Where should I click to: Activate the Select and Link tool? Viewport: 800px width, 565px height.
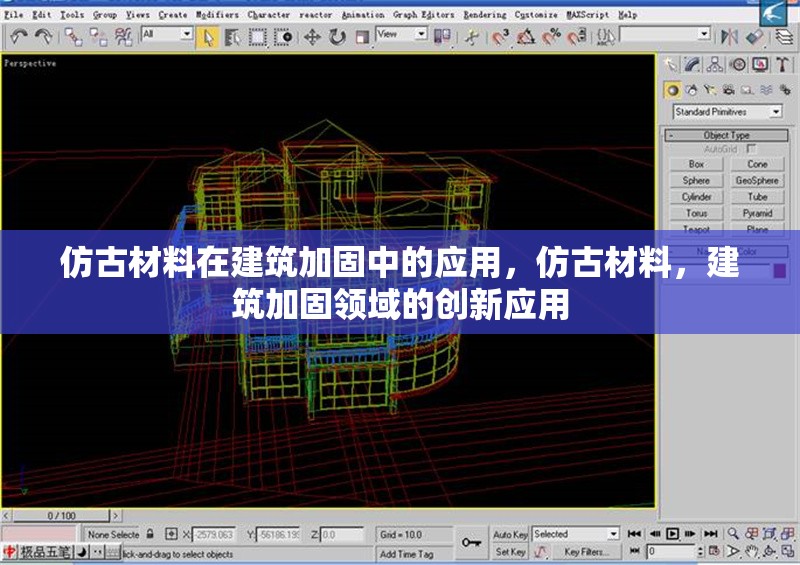click(x=73, y=37)
